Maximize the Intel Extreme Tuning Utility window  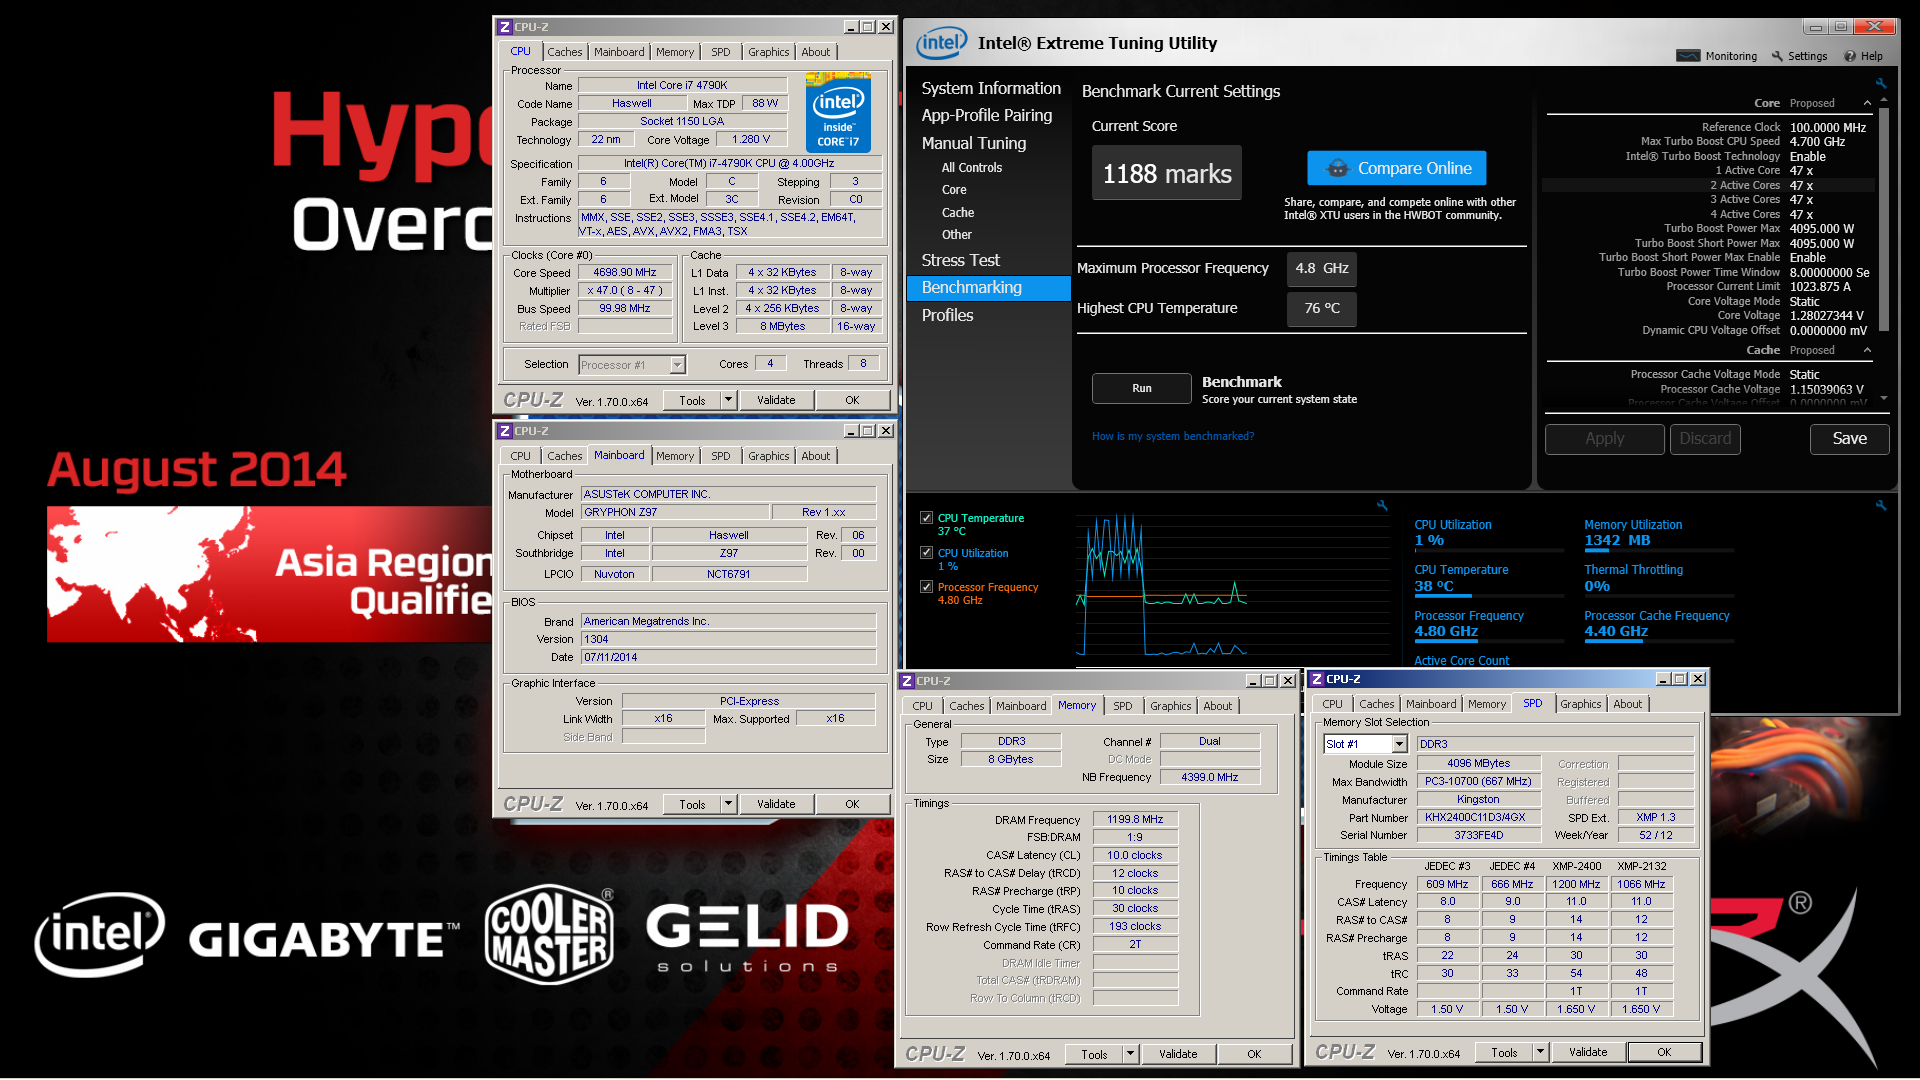click(1841, 27)
